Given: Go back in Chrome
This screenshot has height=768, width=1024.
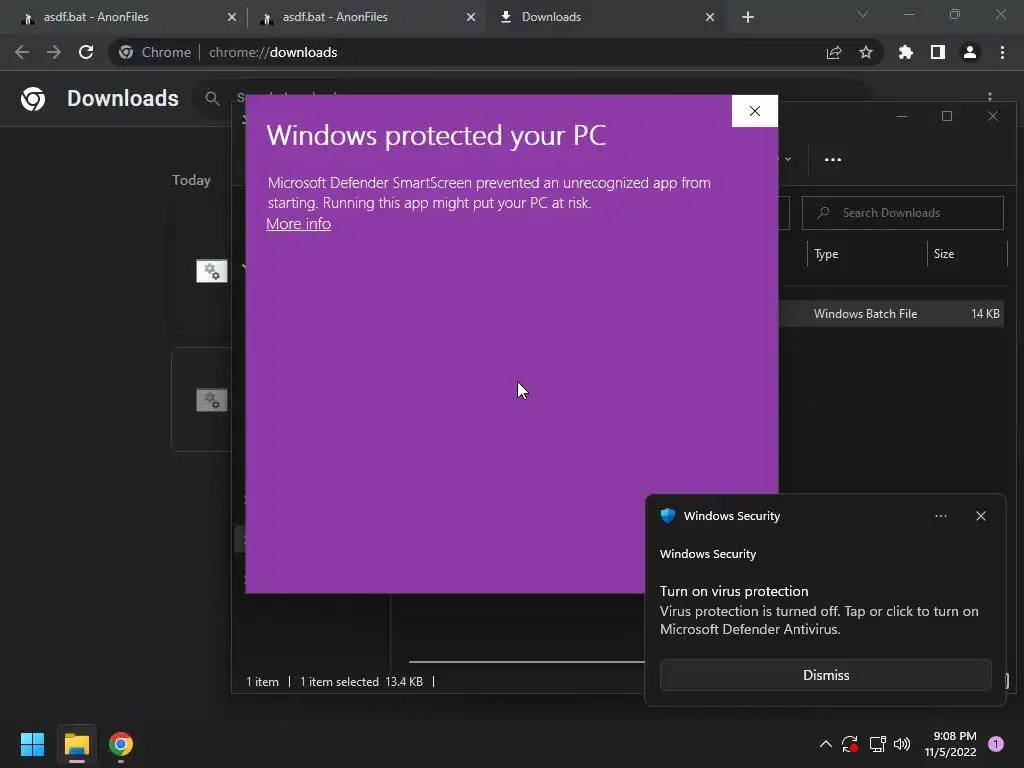Looking at the screenshot, I should click(22, 52).
